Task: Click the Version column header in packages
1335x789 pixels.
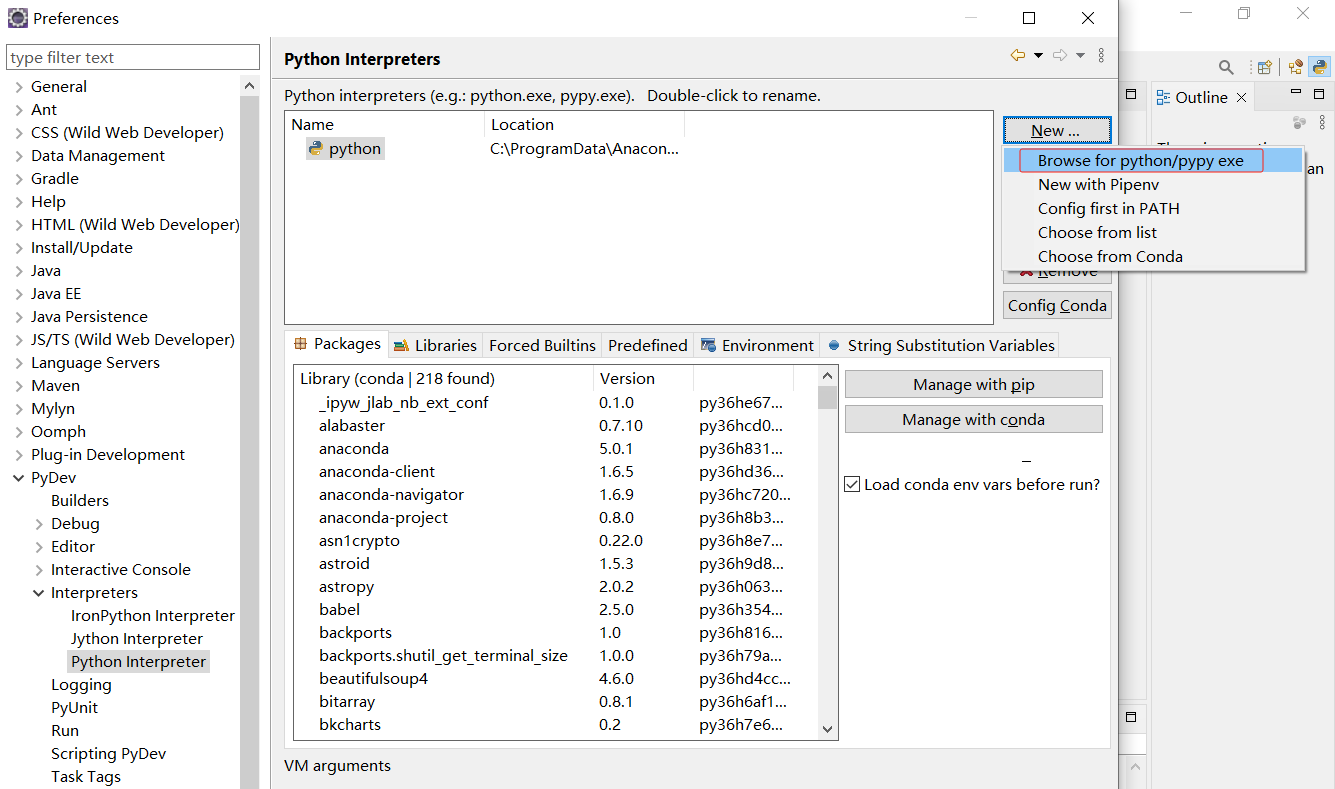Action: tap(643, 379)
